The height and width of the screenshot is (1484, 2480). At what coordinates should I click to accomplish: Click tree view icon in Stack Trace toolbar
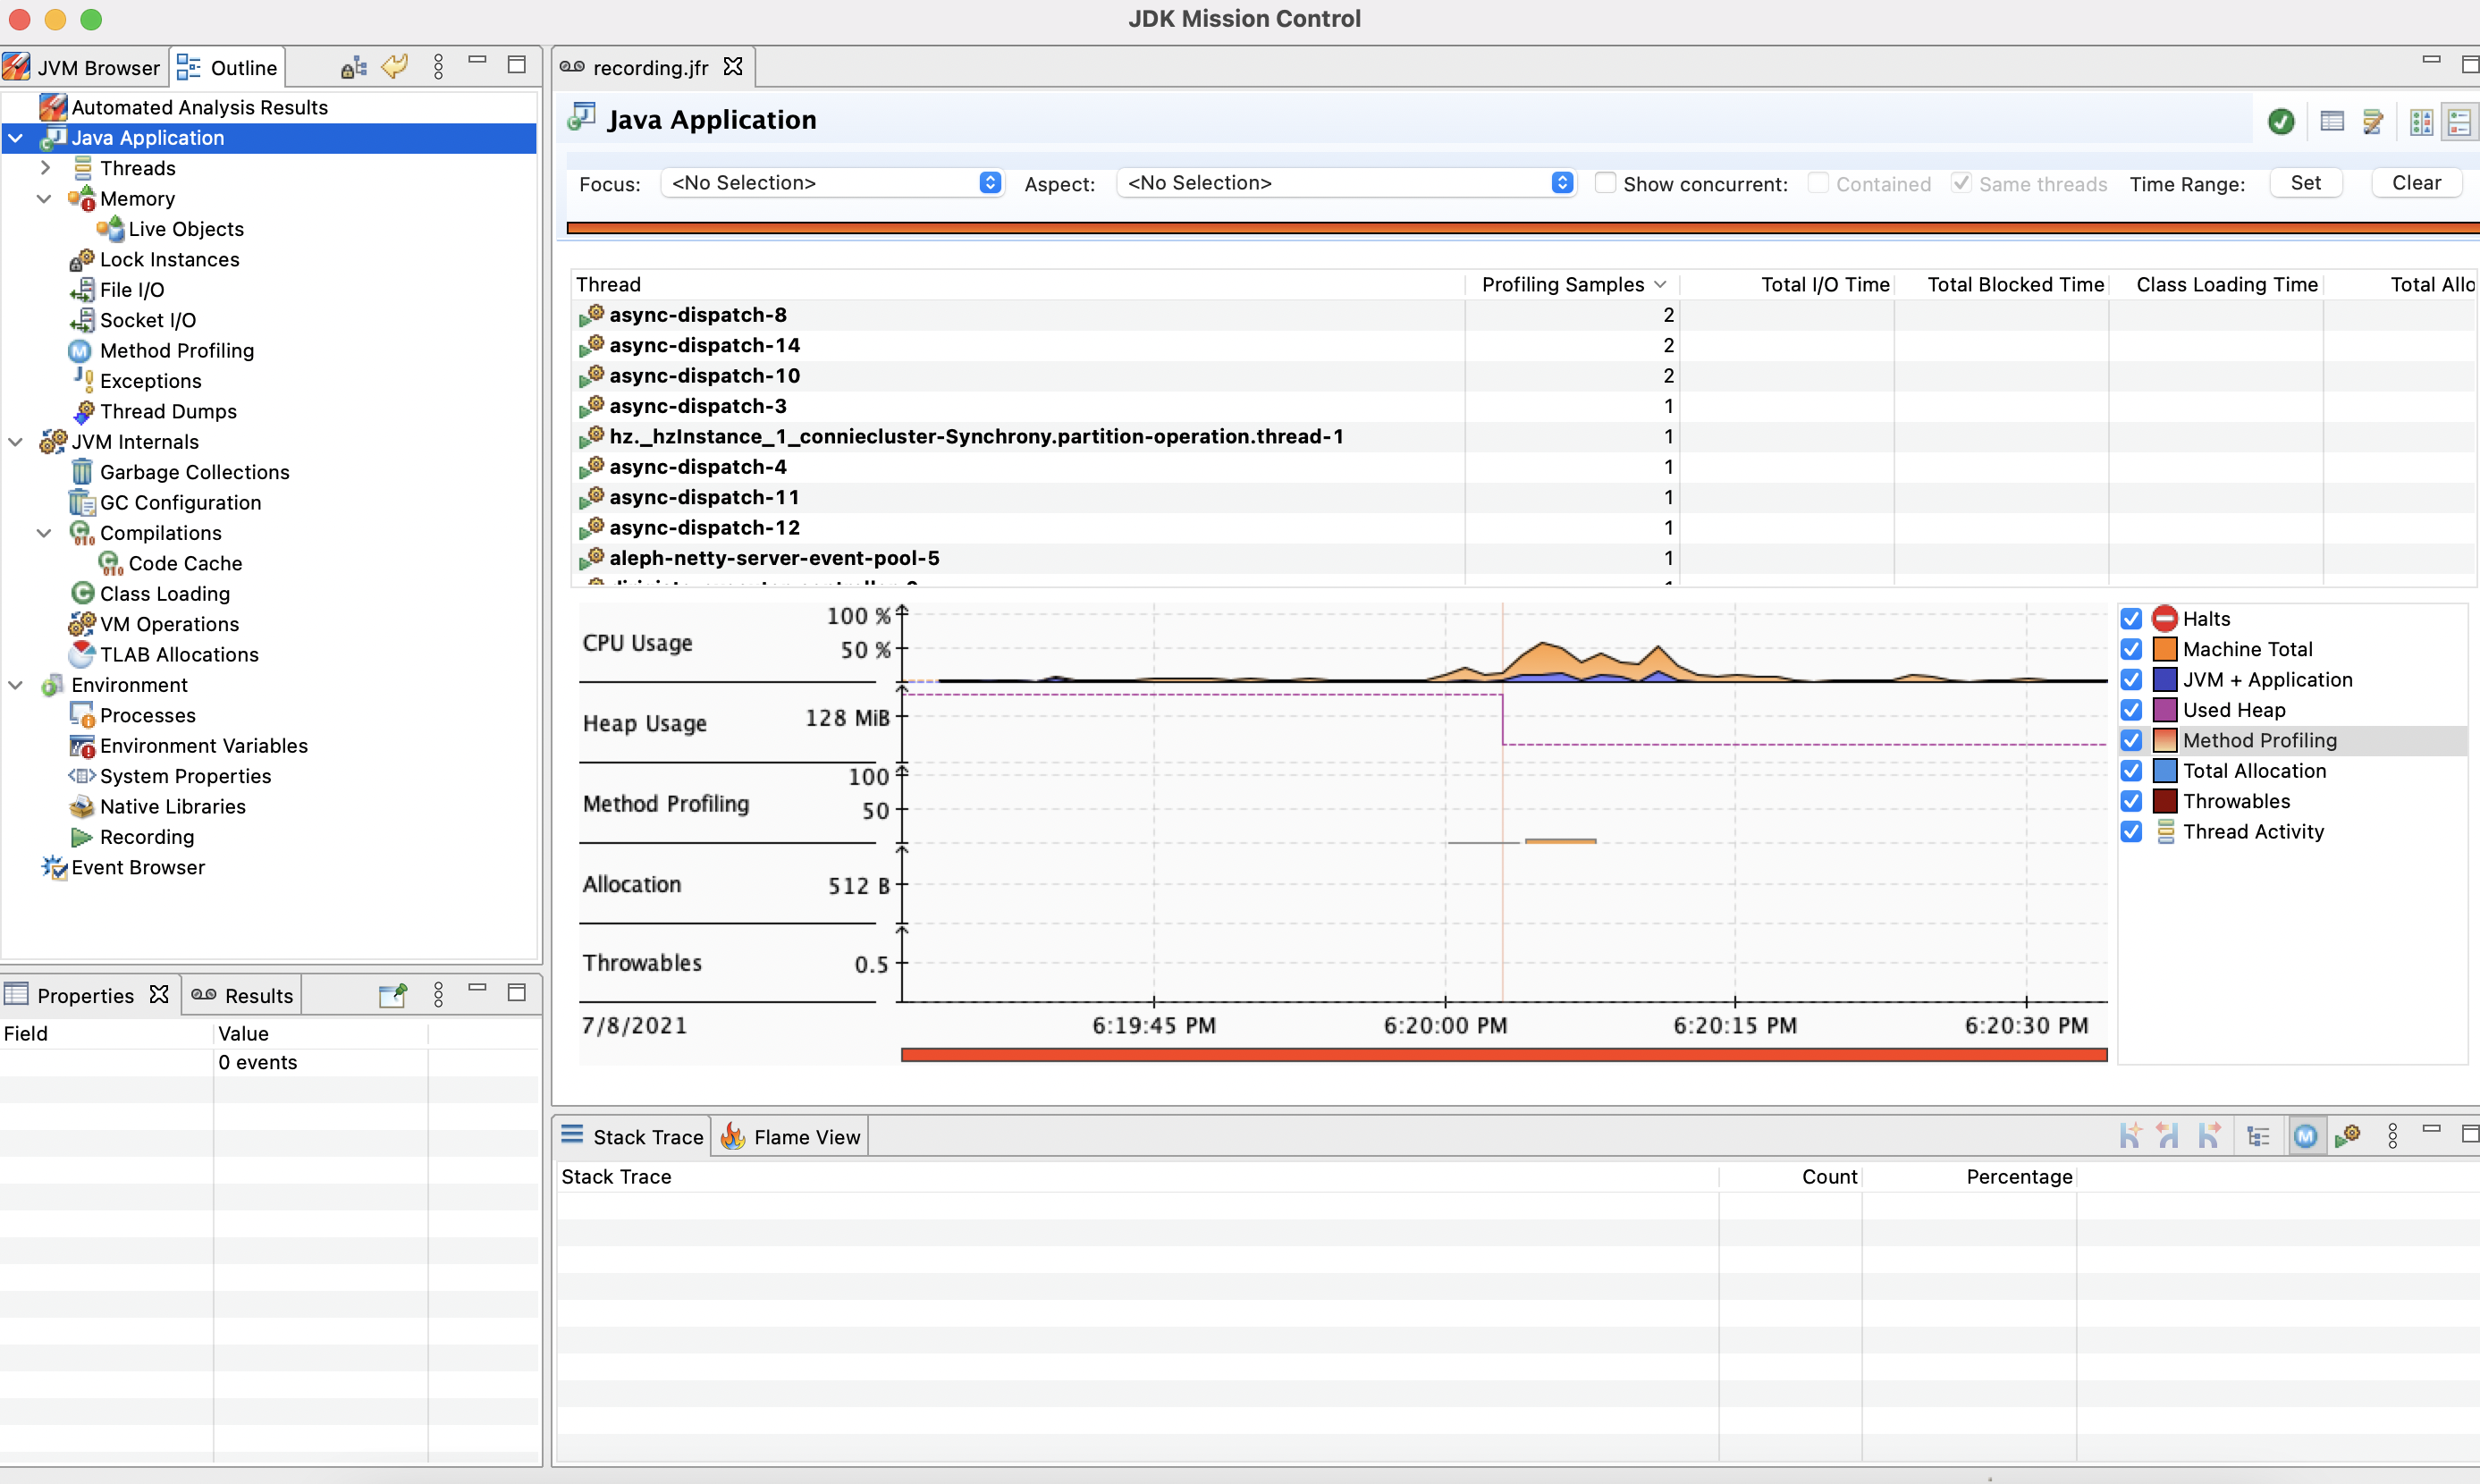pyautogui.click(x=2258, y=1137)
